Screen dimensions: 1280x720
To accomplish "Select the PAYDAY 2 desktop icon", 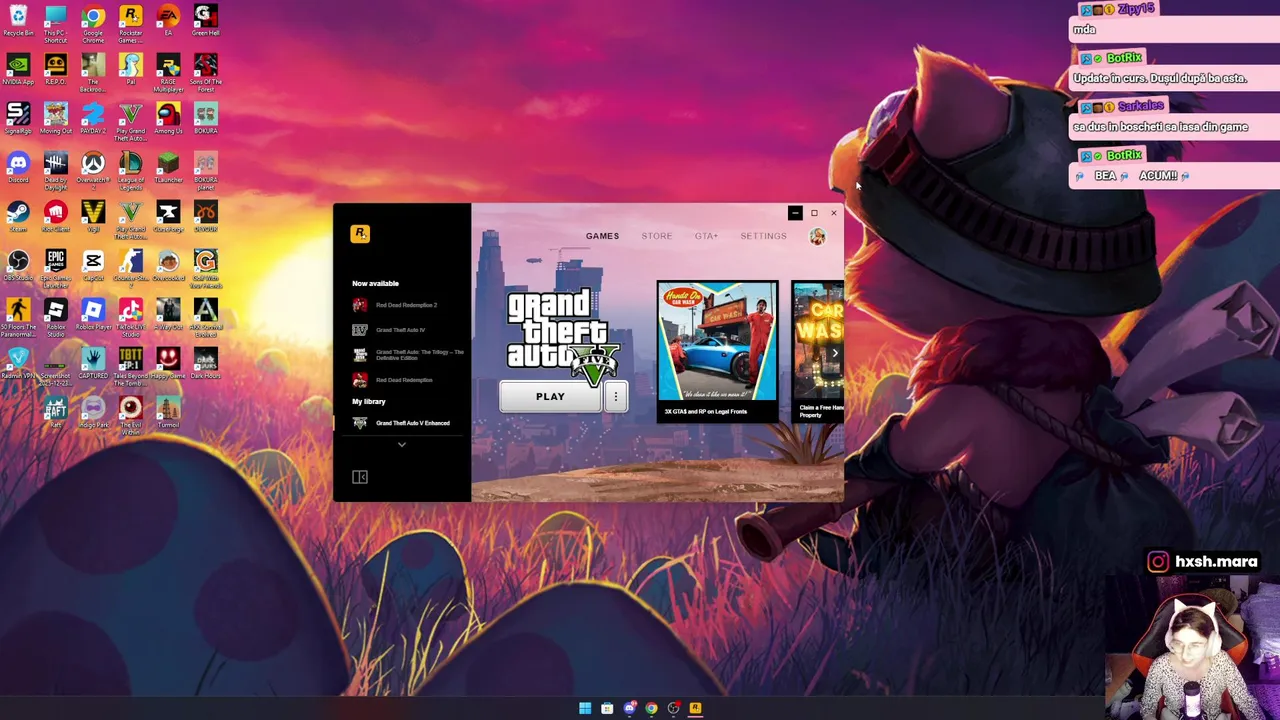I will click(x=93, y=119).
